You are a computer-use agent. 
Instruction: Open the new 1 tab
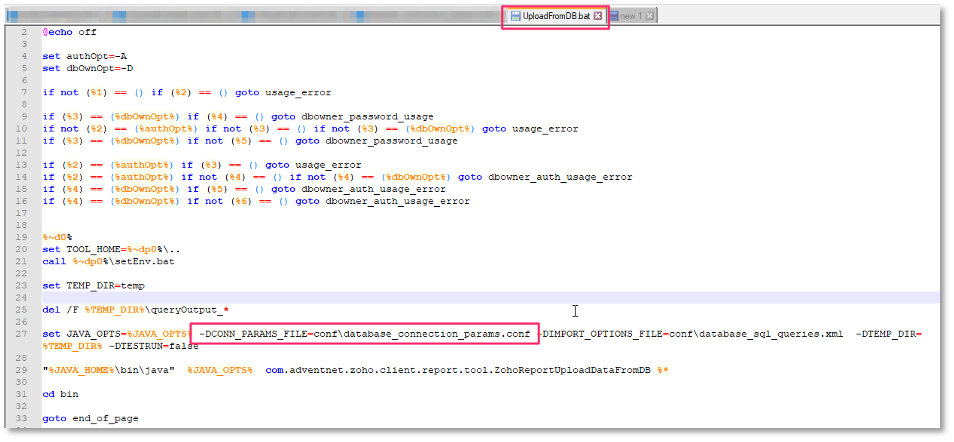[x=630, y=16]
